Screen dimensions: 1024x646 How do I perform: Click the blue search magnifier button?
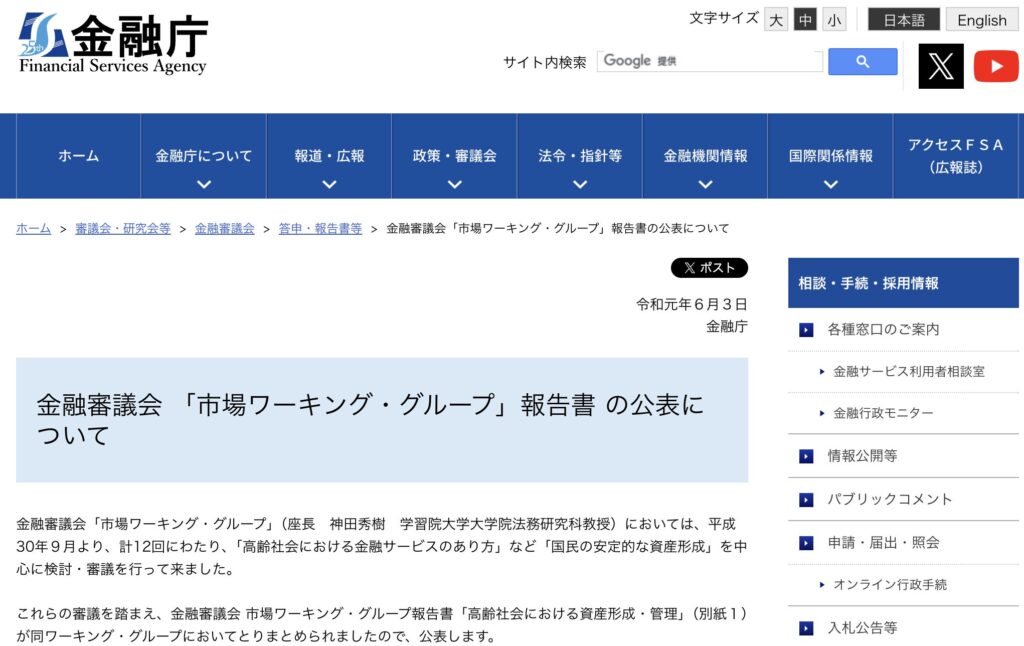(x=863, y=61)
